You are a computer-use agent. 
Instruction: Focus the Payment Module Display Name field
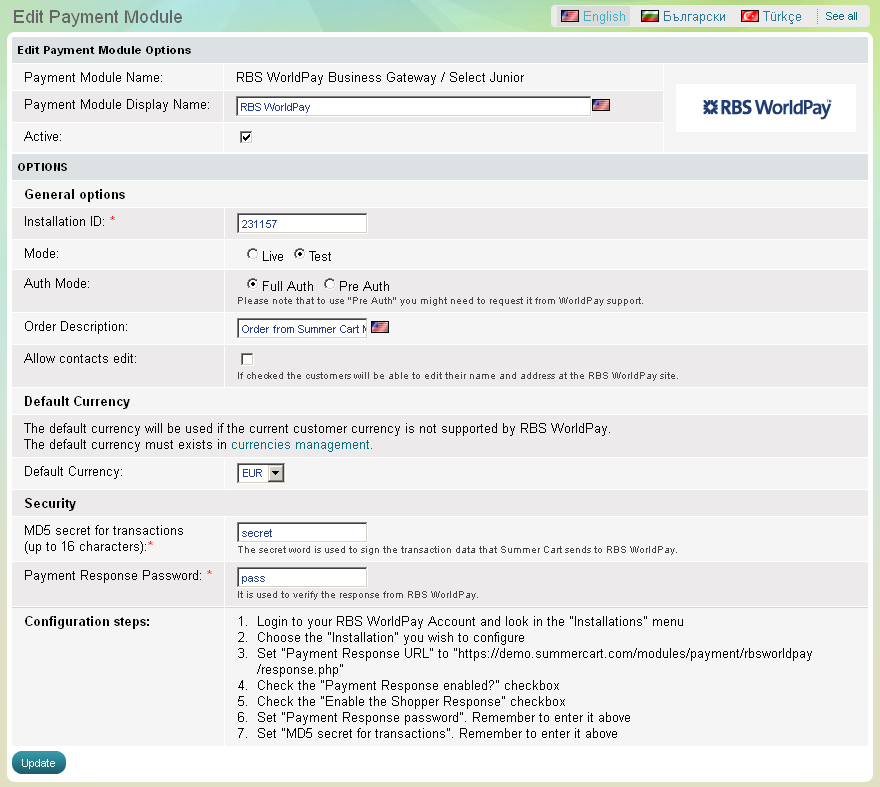coord(414,106)
